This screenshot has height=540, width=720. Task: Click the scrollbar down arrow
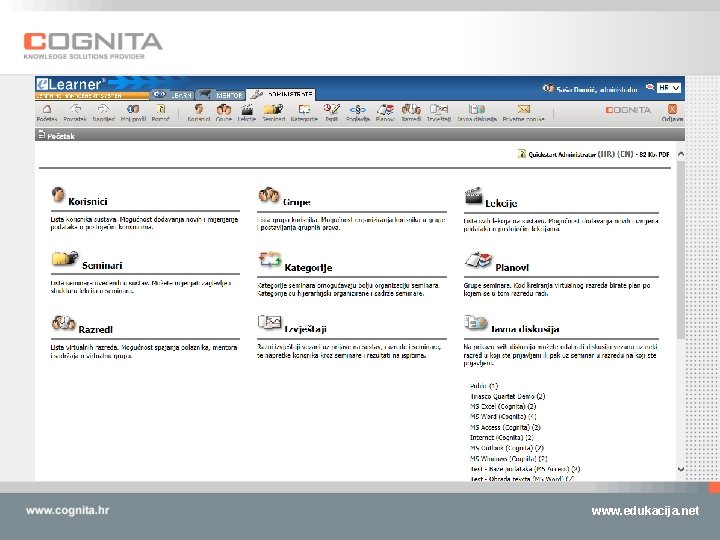[681, 469]
